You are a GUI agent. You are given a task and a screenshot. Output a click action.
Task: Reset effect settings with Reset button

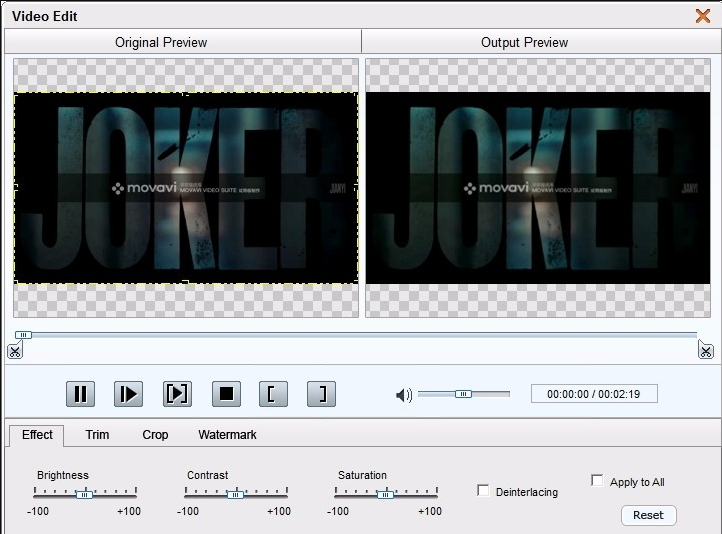pyautogui.click(x=649, y=515)
